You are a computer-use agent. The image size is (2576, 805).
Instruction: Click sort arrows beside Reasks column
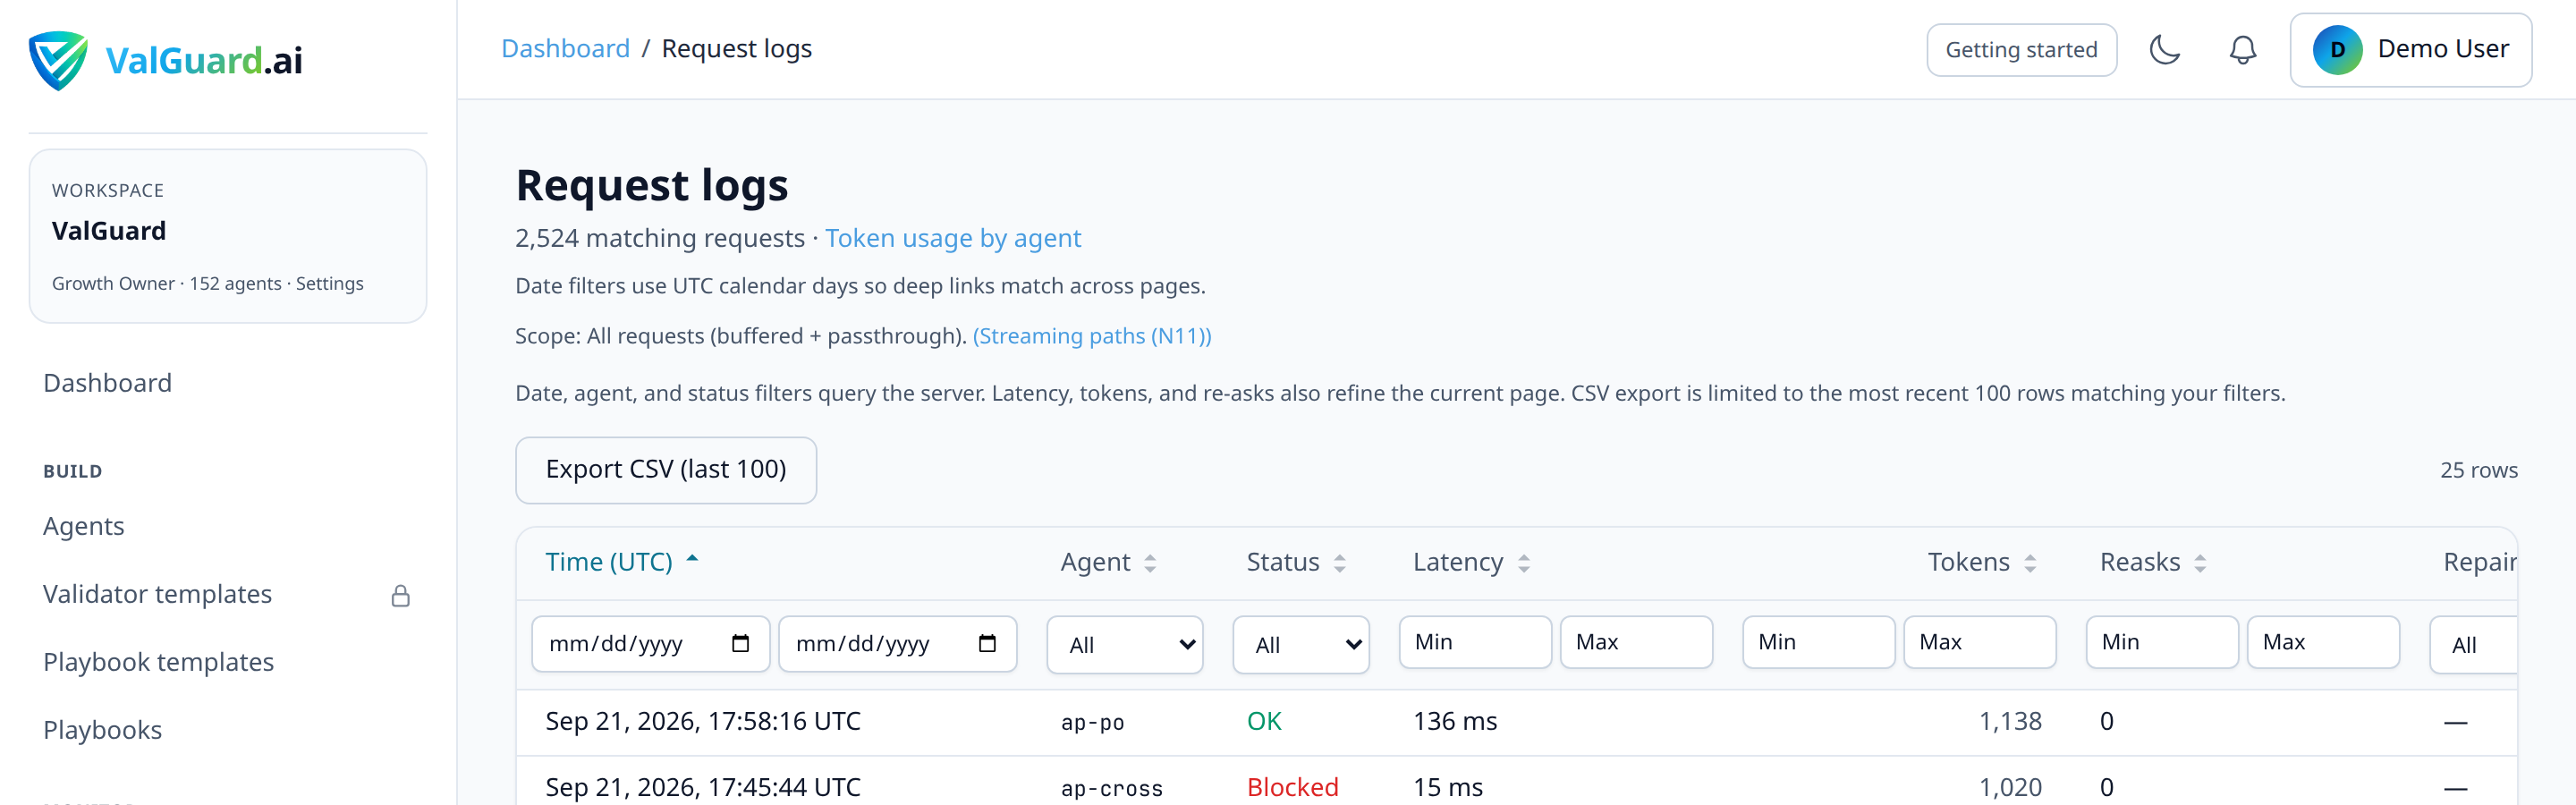coord(2200,563)
